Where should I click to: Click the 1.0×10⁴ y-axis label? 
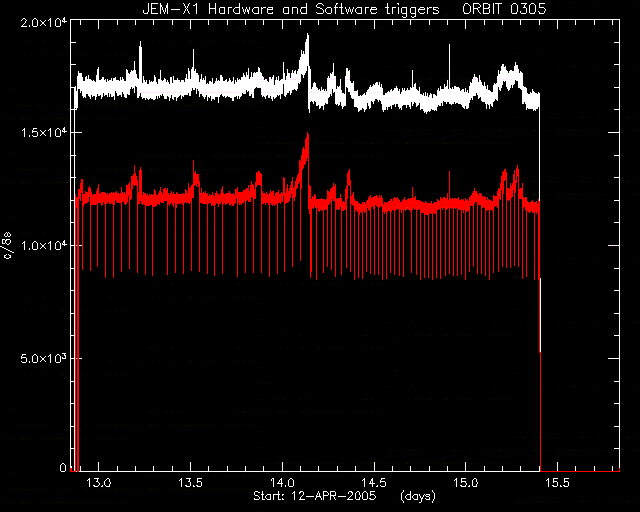pos(44,246)
